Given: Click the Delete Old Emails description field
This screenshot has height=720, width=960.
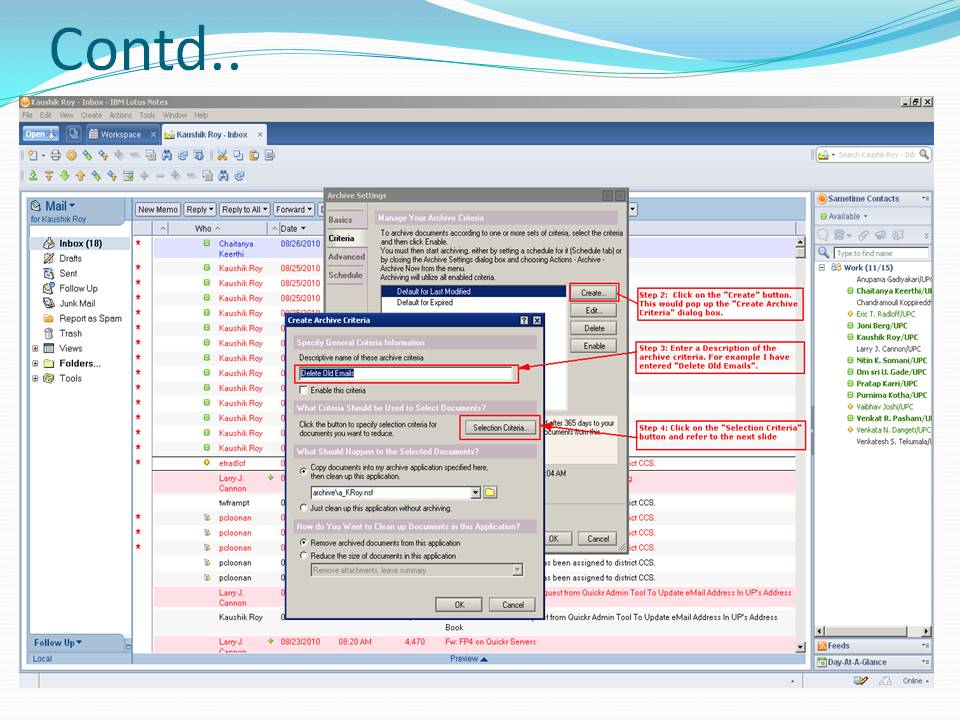Looking at the screenshot, I should coord(407,373).
